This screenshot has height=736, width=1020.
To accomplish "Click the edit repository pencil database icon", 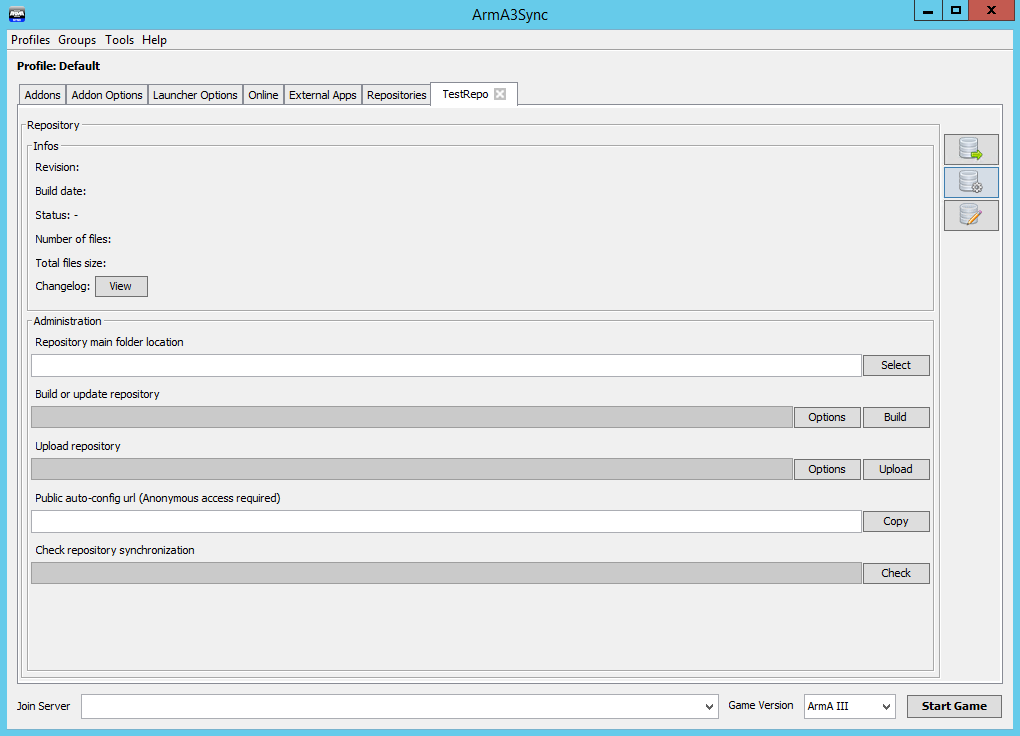I will [971, 215].
